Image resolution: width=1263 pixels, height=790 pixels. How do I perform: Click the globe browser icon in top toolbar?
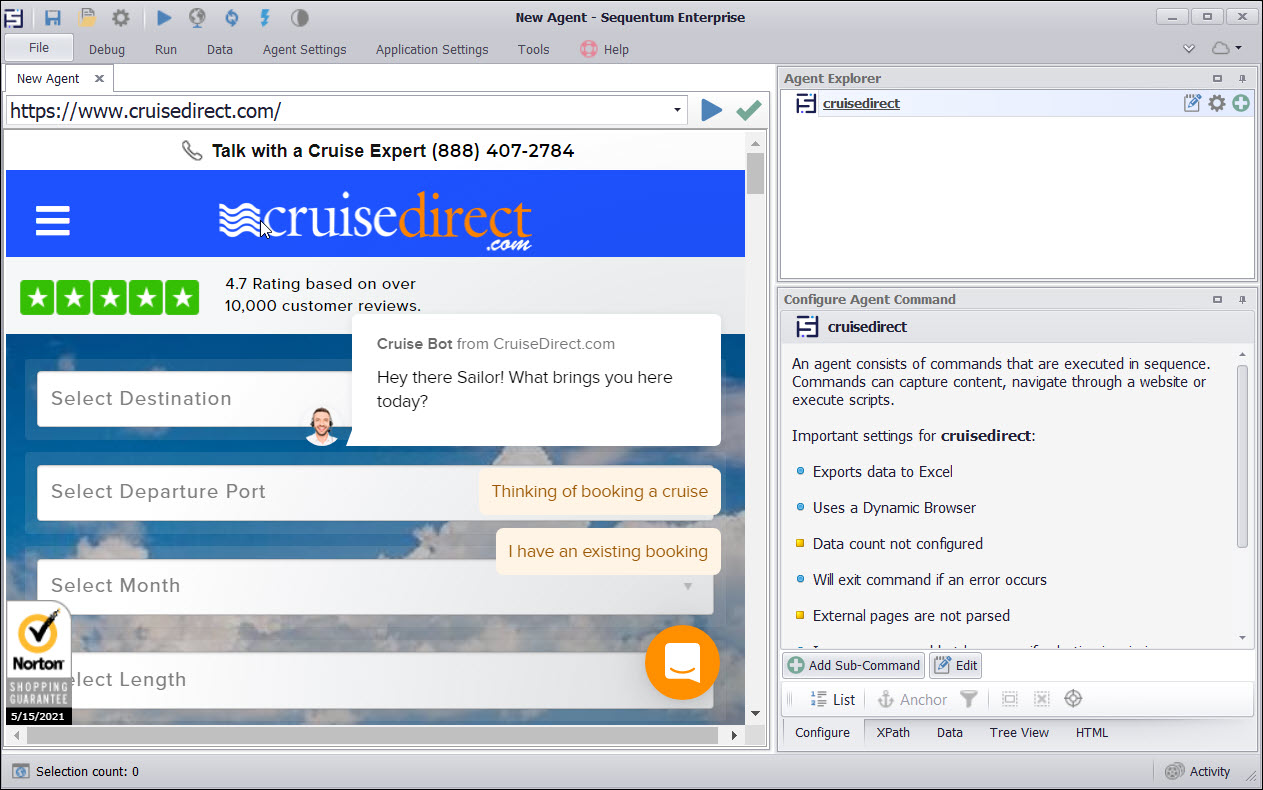pyautogui.click(x=197, y=17)
